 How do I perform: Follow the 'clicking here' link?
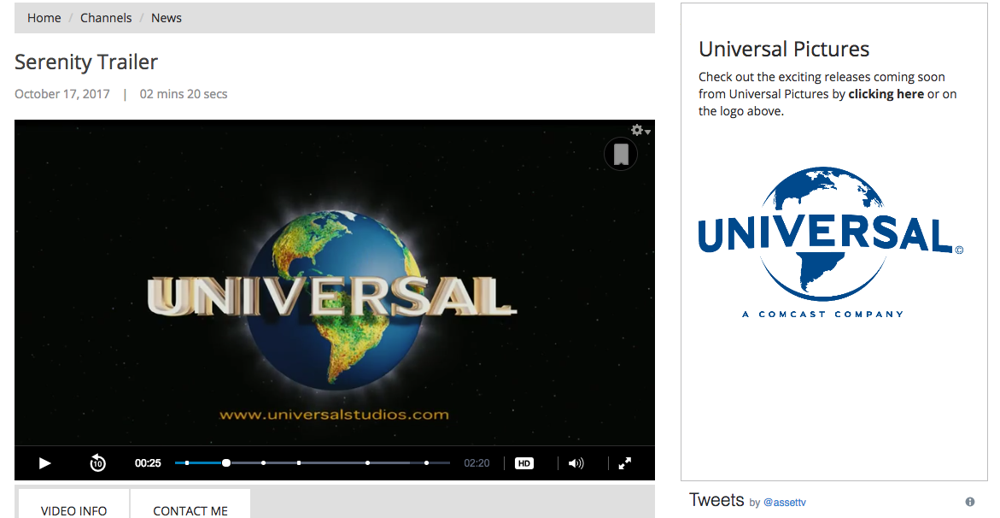[x=886, y=94]
